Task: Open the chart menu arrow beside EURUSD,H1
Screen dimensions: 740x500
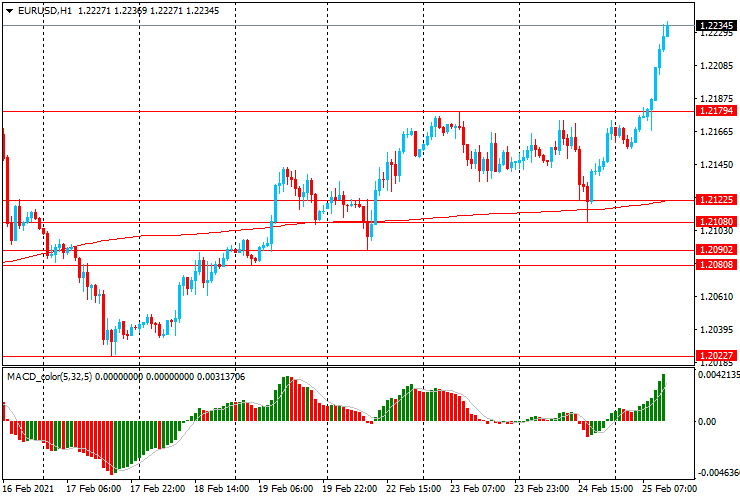Action: point(9,11)
